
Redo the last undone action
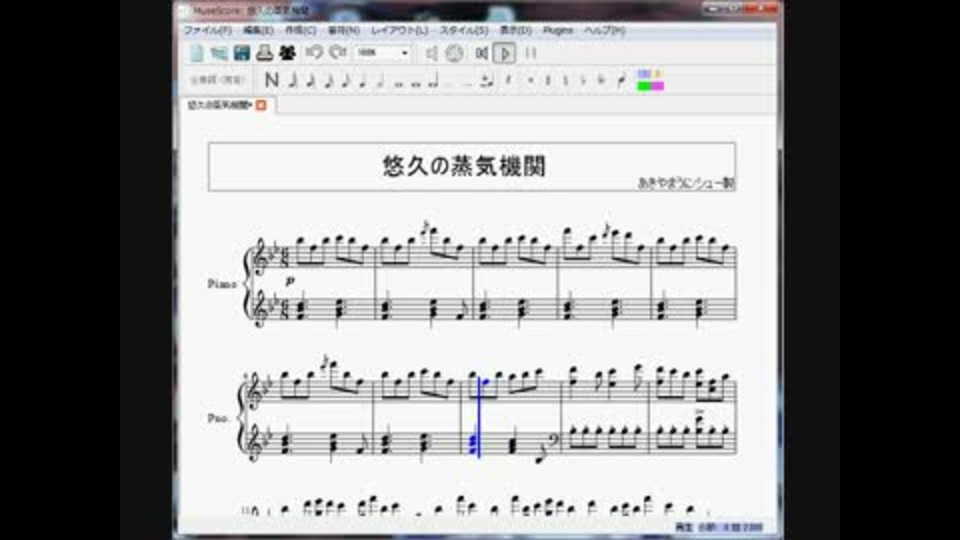[x=337, y=53]
